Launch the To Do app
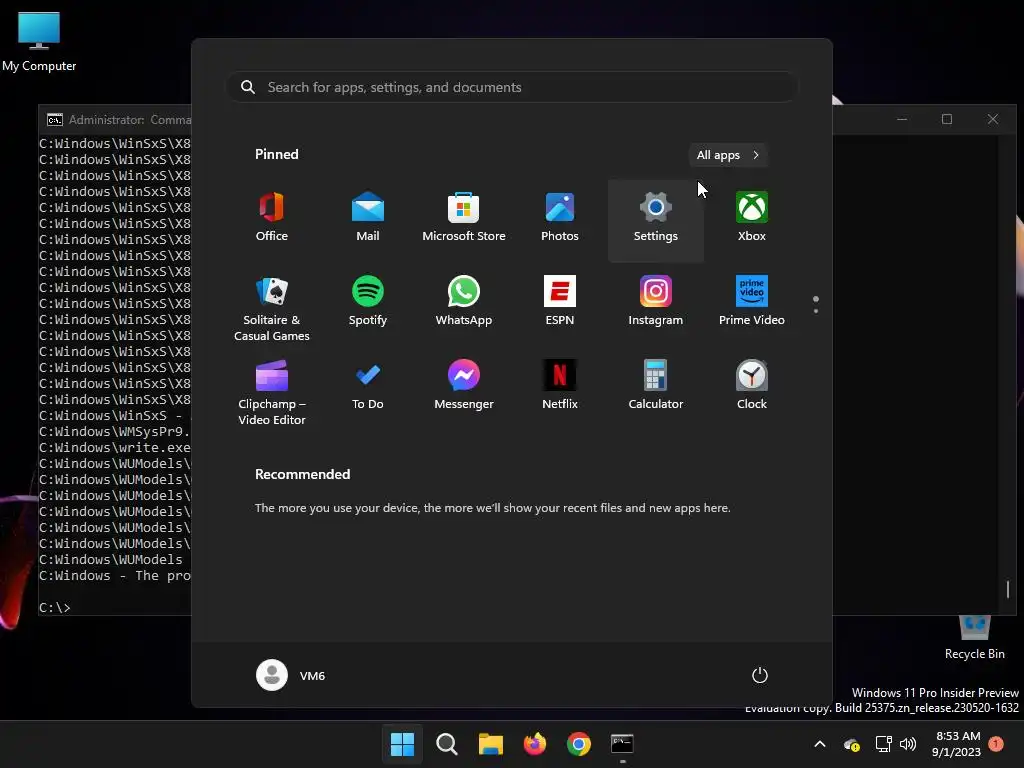Viewport: 1024px width, 768px height. (x=368, y=386)
